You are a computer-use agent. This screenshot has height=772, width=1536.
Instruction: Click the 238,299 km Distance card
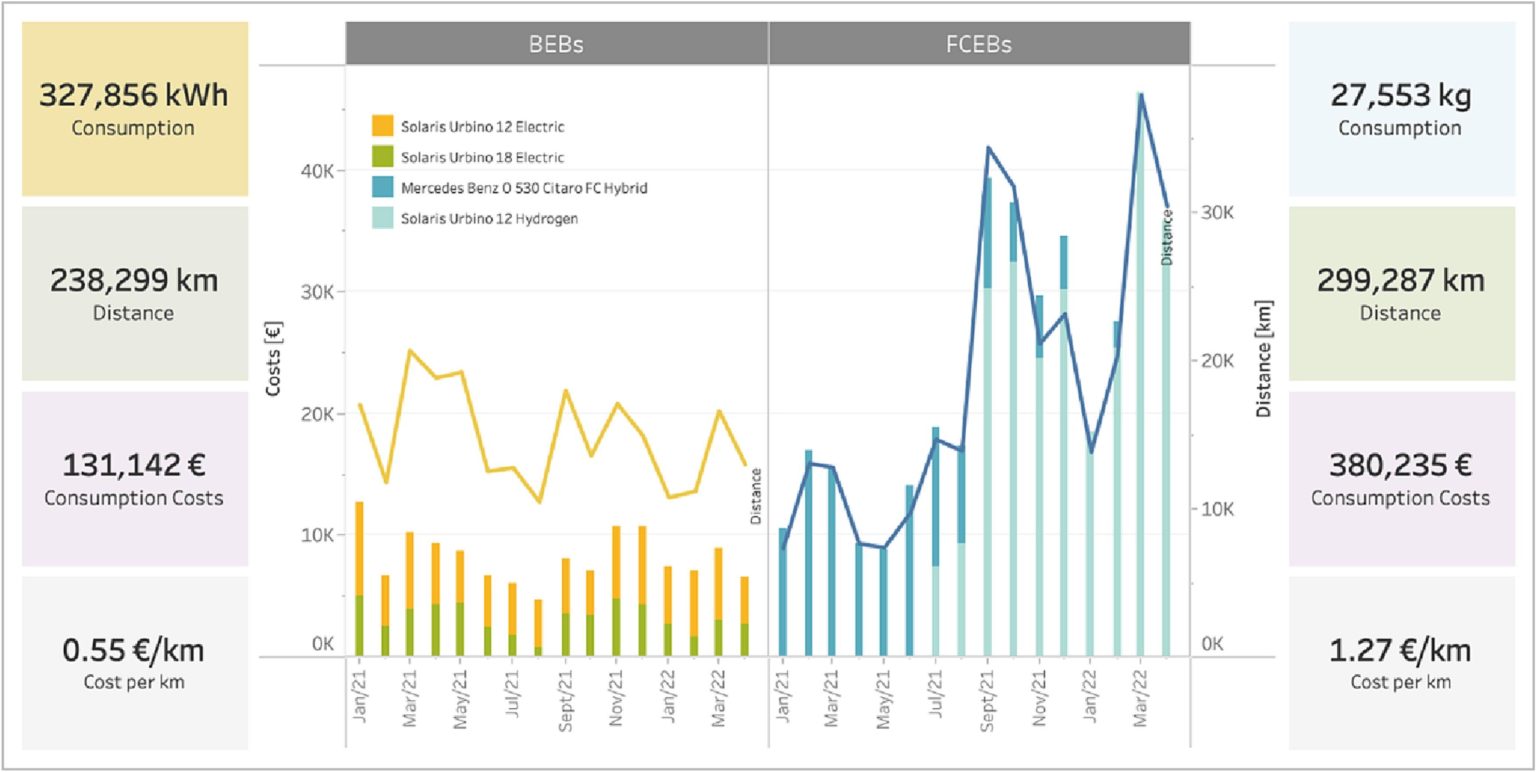click(x=135, y=294)
